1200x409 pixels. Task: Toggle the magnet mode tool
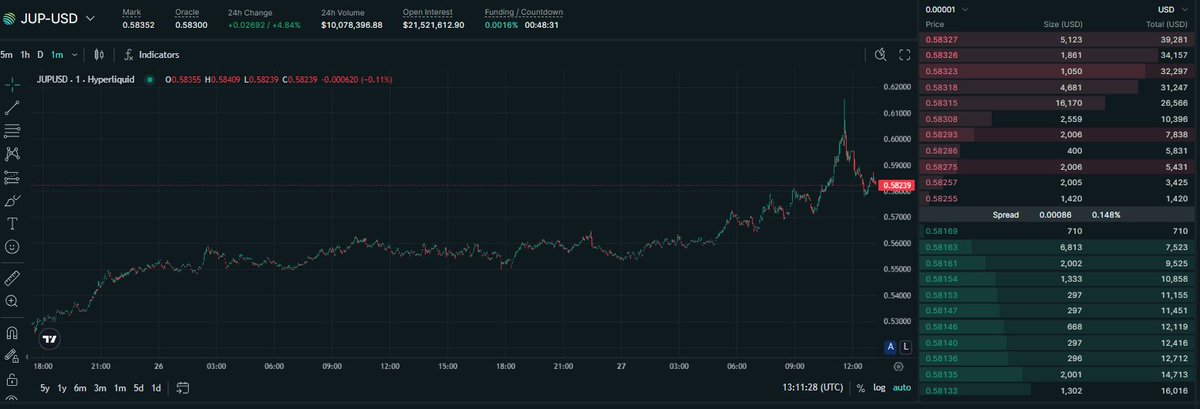[x=12, y=332]
